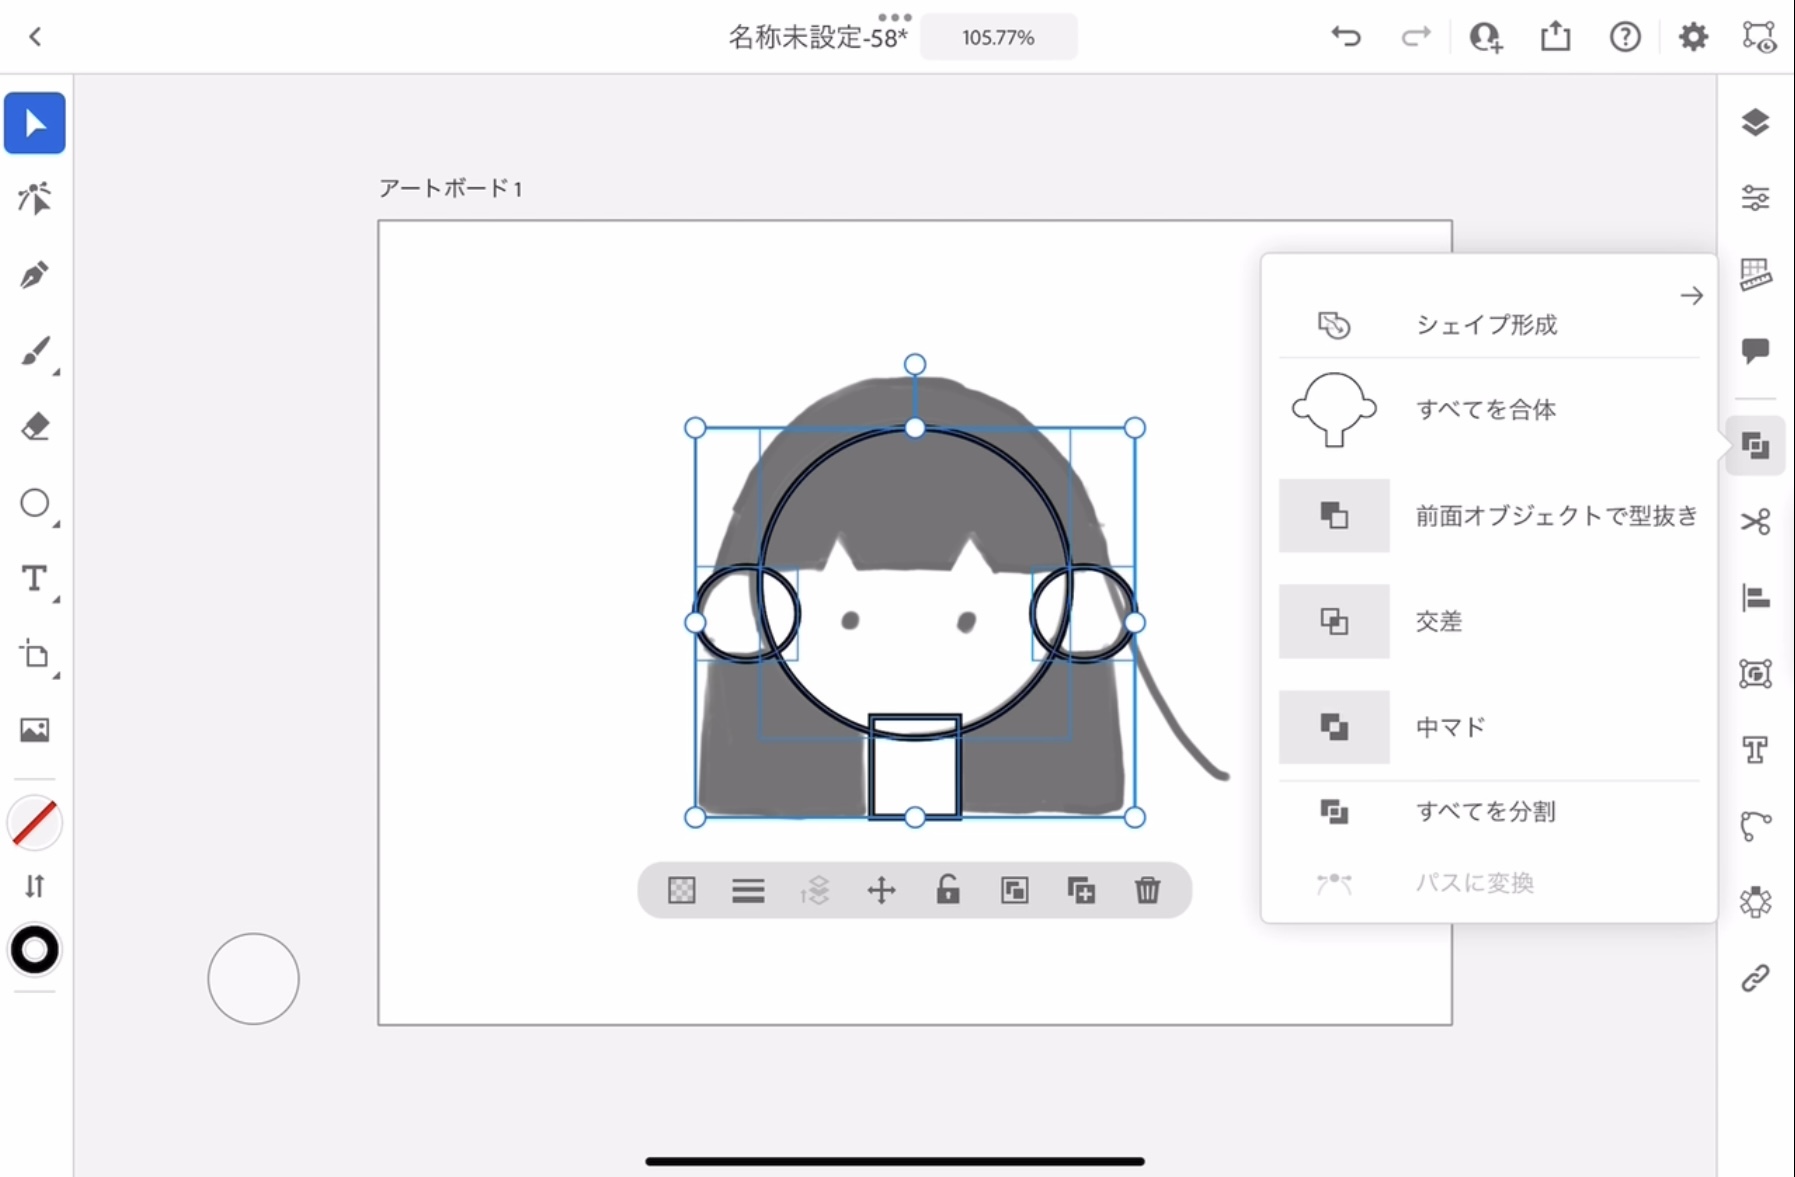Screen dimensions: 1795x1177
Task: Open the Path options panel
Action: (x=1755, y=826)
